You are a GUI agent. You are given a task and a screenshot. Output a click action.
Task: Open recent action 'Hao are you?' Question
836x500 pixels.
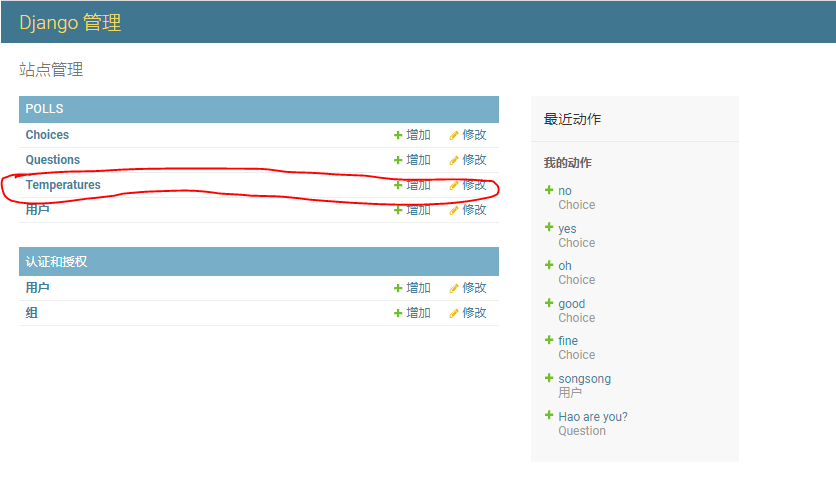pos(593,417)
